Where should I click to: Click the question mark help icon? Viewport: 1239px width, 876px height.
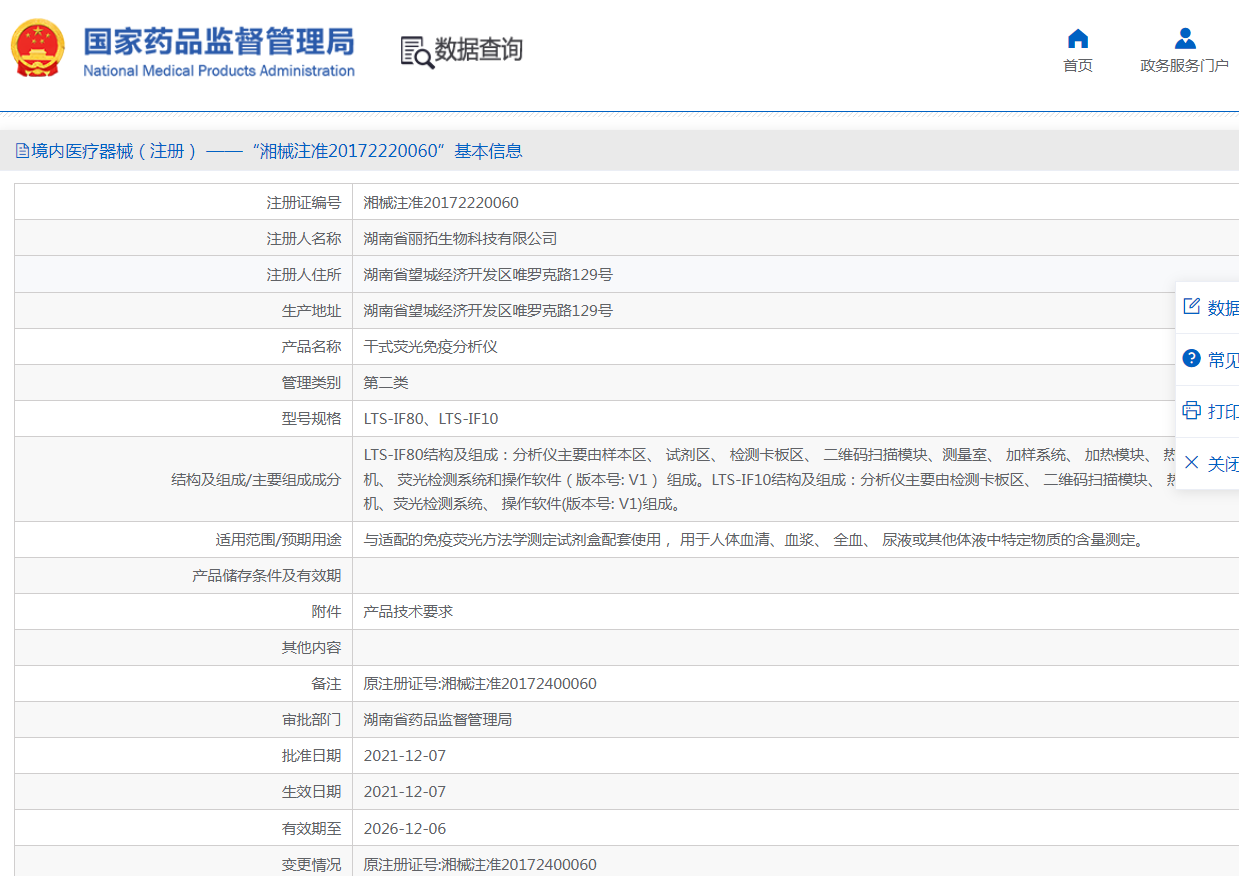pos(1191,358)
